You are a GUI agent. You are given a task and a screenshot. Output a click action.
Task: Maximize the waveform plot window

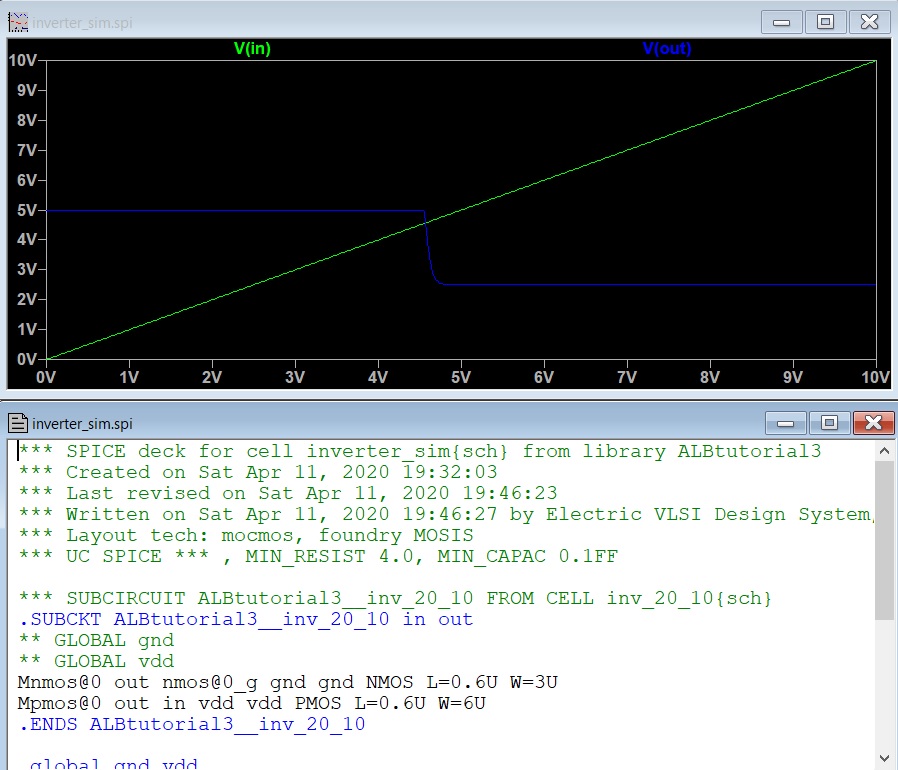[825, 21]
